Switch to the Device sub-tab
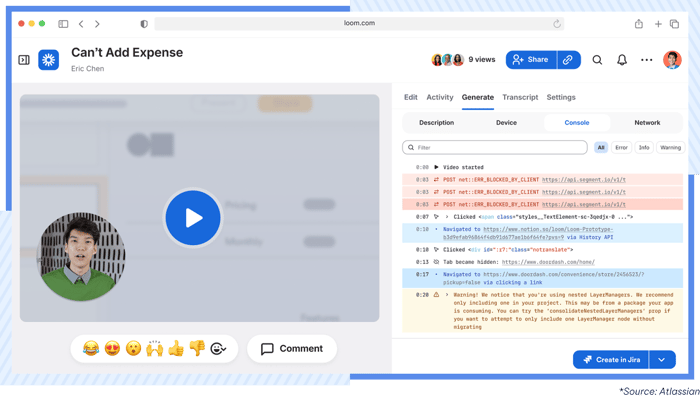The image size is (700, 397). [506, 123]
